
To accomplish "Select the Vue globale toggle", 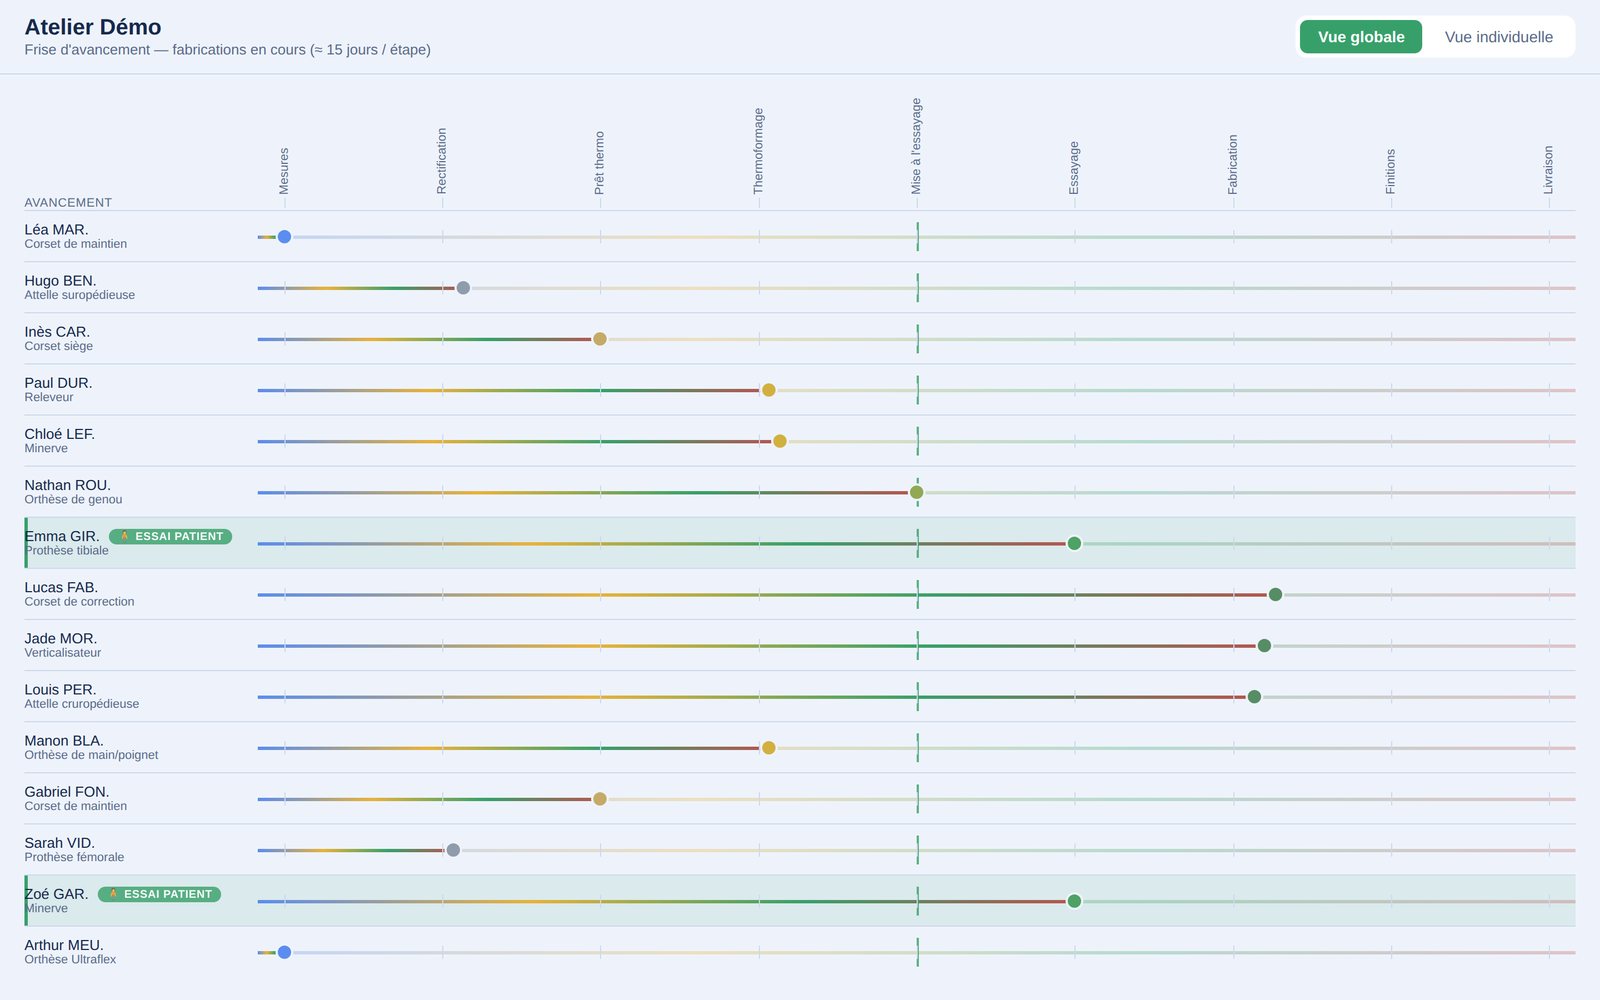I will coord(1361,37).
